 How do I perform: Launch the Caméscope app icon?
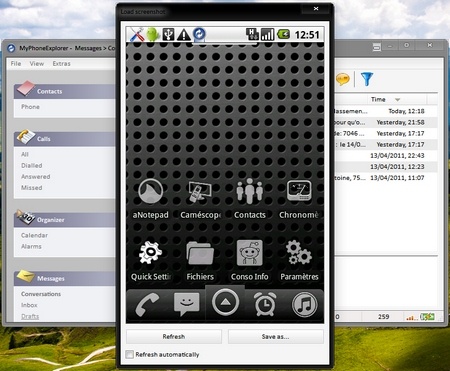tap(200, 192)
